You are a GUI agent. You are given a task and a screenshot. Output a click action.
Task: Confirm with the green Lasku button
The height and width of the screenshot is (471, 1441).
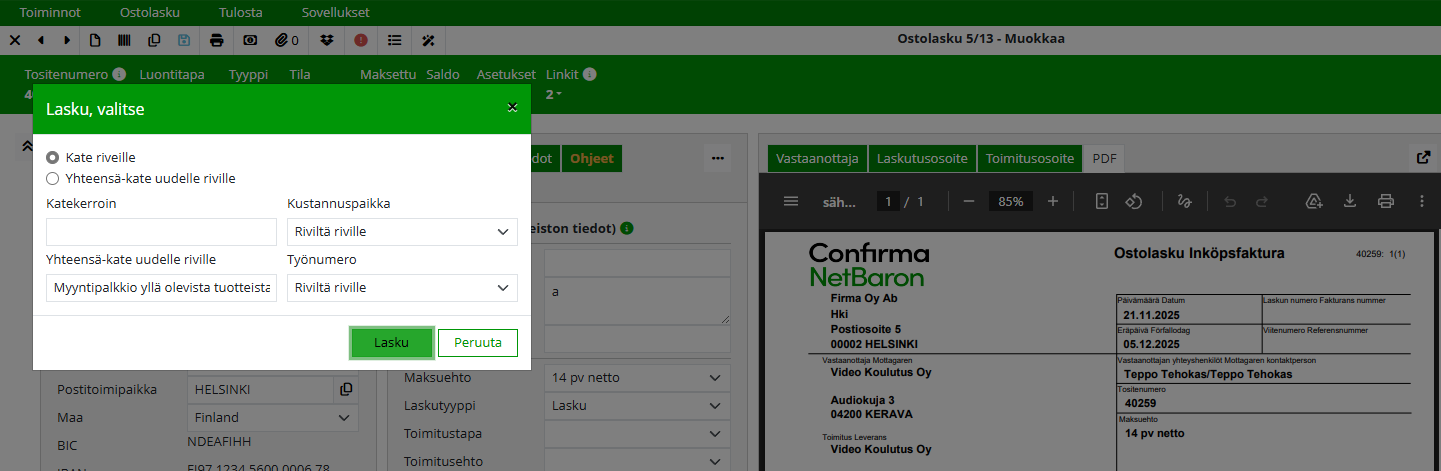coord(391,342)
